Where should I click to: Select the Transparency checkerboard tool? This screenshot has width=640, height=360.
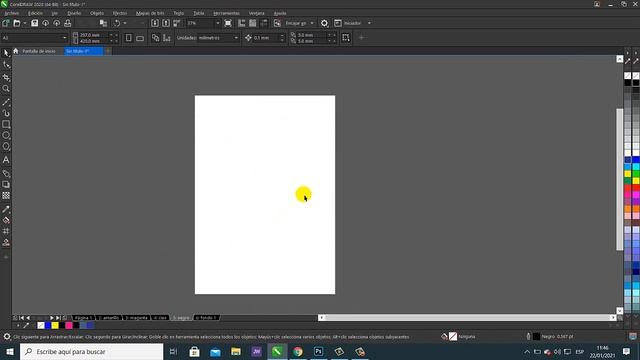(x=6, y=196)
